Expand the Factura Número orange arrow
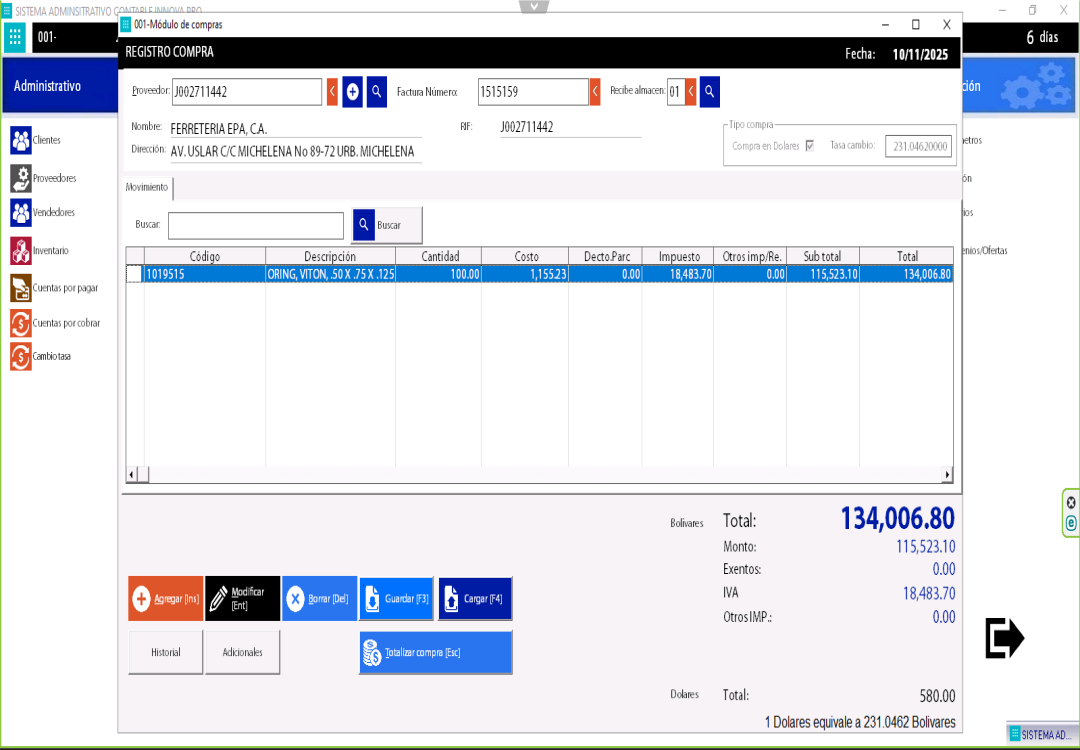The image size is (1080, 750). [x=595, y=92]
